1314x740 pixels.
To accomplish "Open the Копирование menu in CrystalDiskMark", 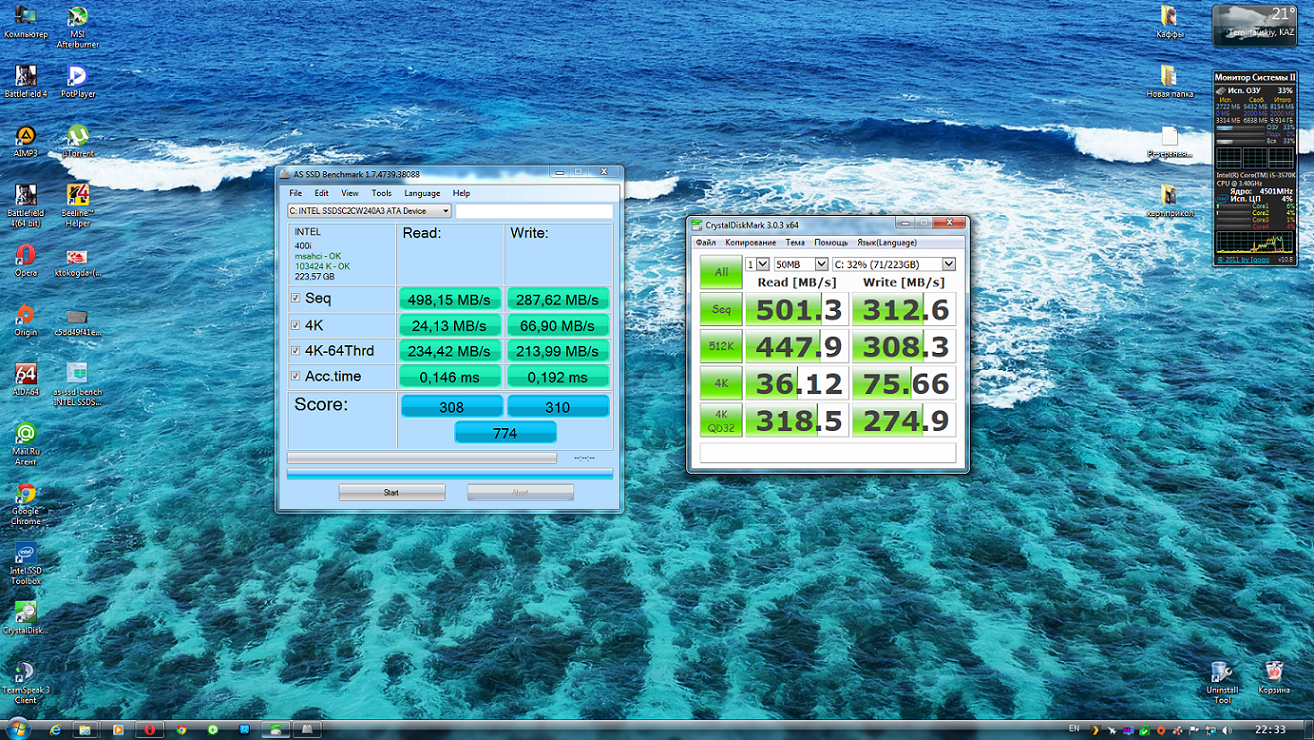I will tap(750, 242).
